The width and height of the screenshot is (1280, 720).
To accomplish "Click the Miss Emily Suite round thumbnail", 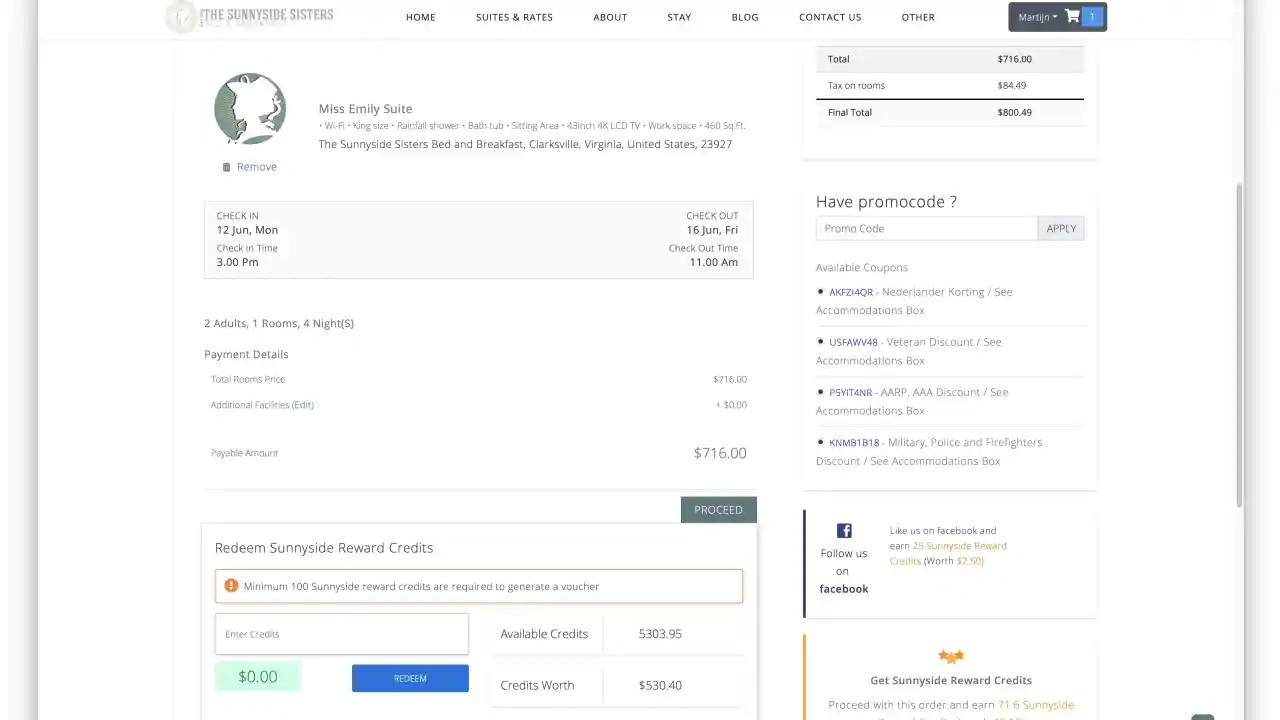I will tap(250, 108).
